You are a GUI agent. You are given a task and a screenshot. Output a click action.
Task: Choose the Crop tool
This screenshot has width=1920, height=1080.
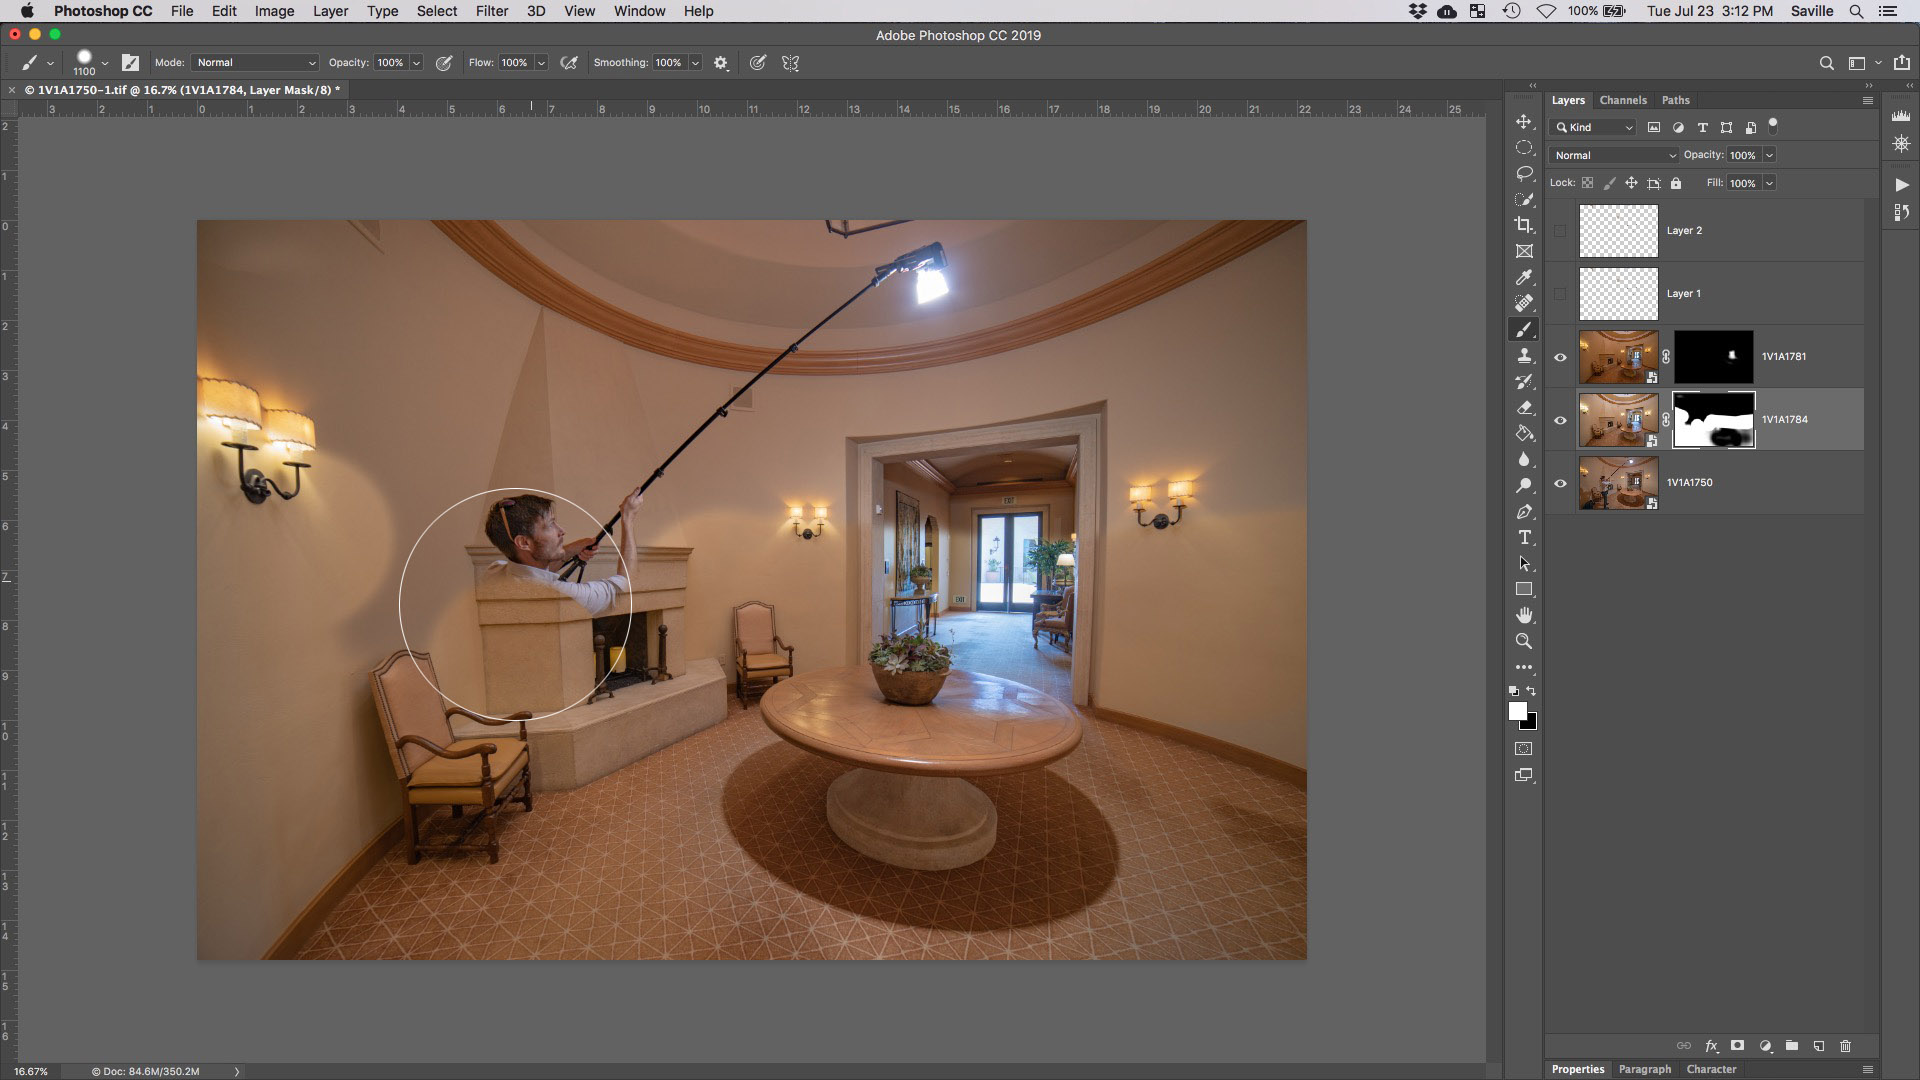pyautogui.click(x=1524, y=225)
